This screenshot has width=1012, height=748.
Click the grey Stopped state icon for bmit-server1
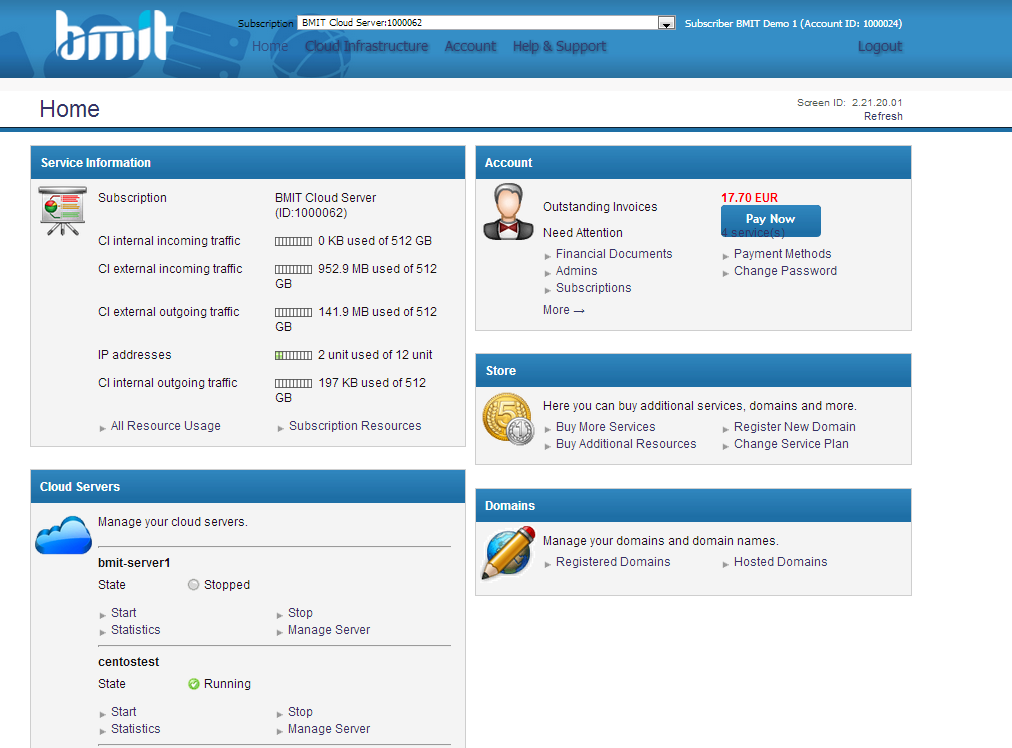point(194,585)
